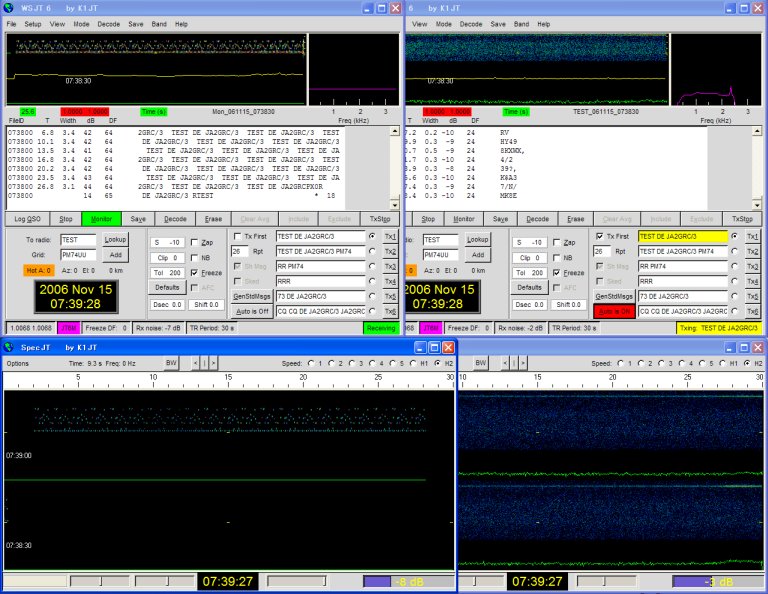This screenshot has height=594, width=768.
Task: Click Log QSO button
Action: 27,219
